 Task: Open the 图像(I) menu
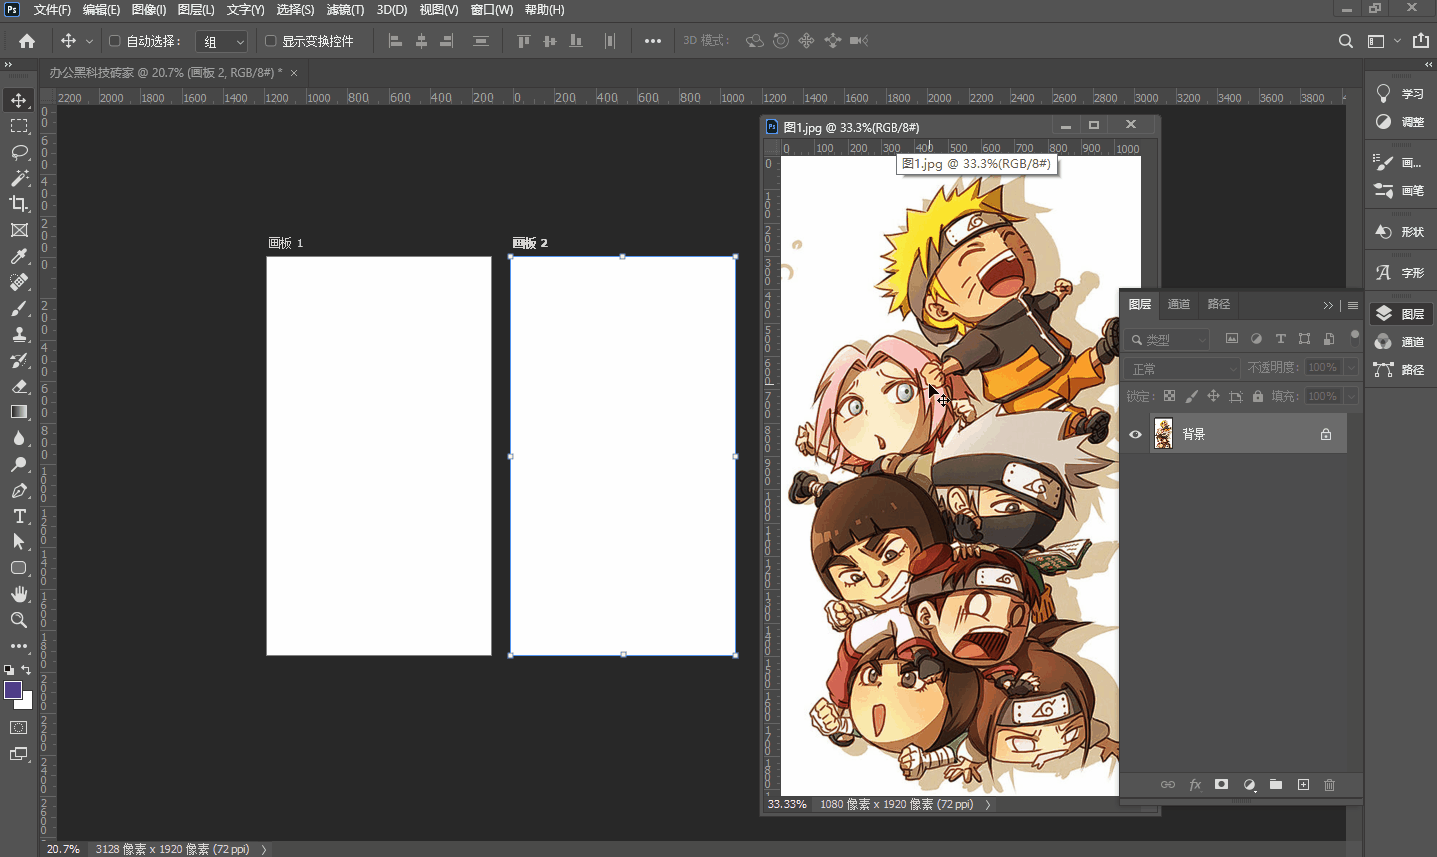click(x=149, y=10)
